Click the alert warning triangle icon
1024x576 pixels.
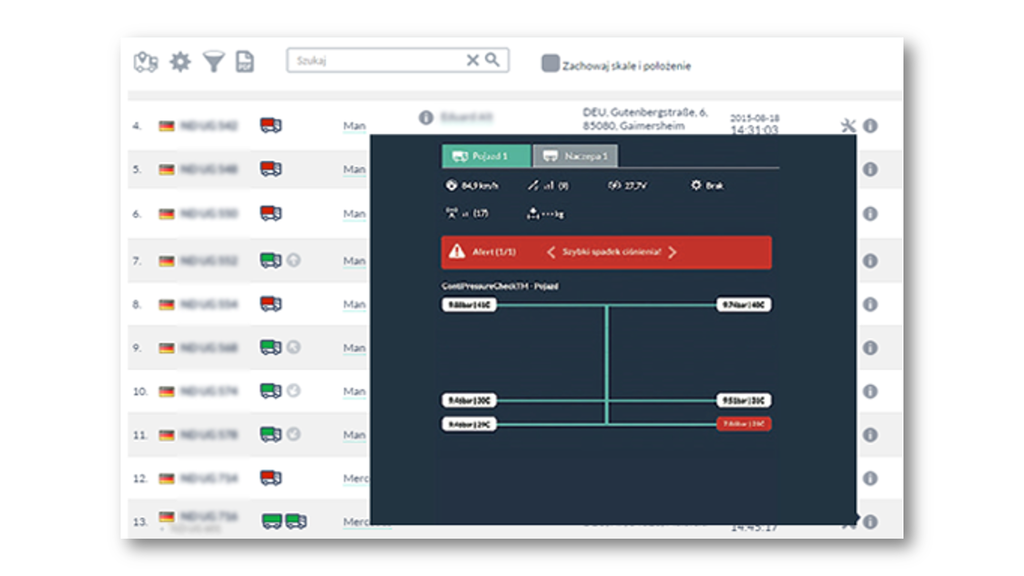(x=456, y=251)
